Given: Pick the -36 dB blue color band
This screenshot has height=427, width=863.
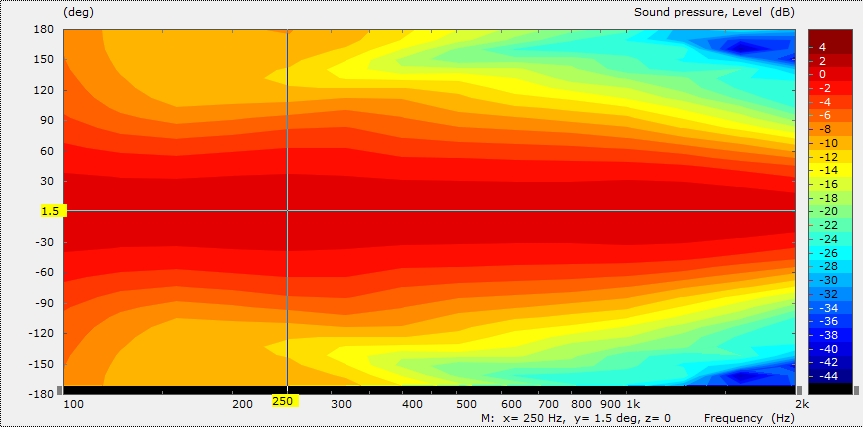Looking at the screenshot, I should [829, 321].
